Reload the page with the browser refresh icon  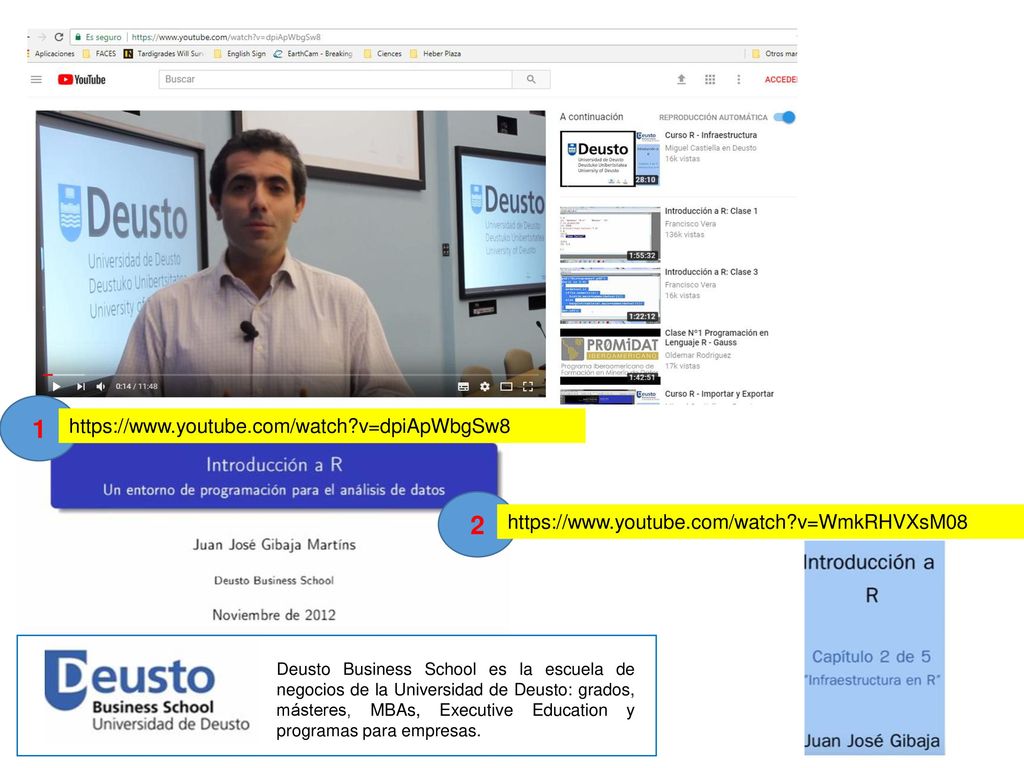59,37
